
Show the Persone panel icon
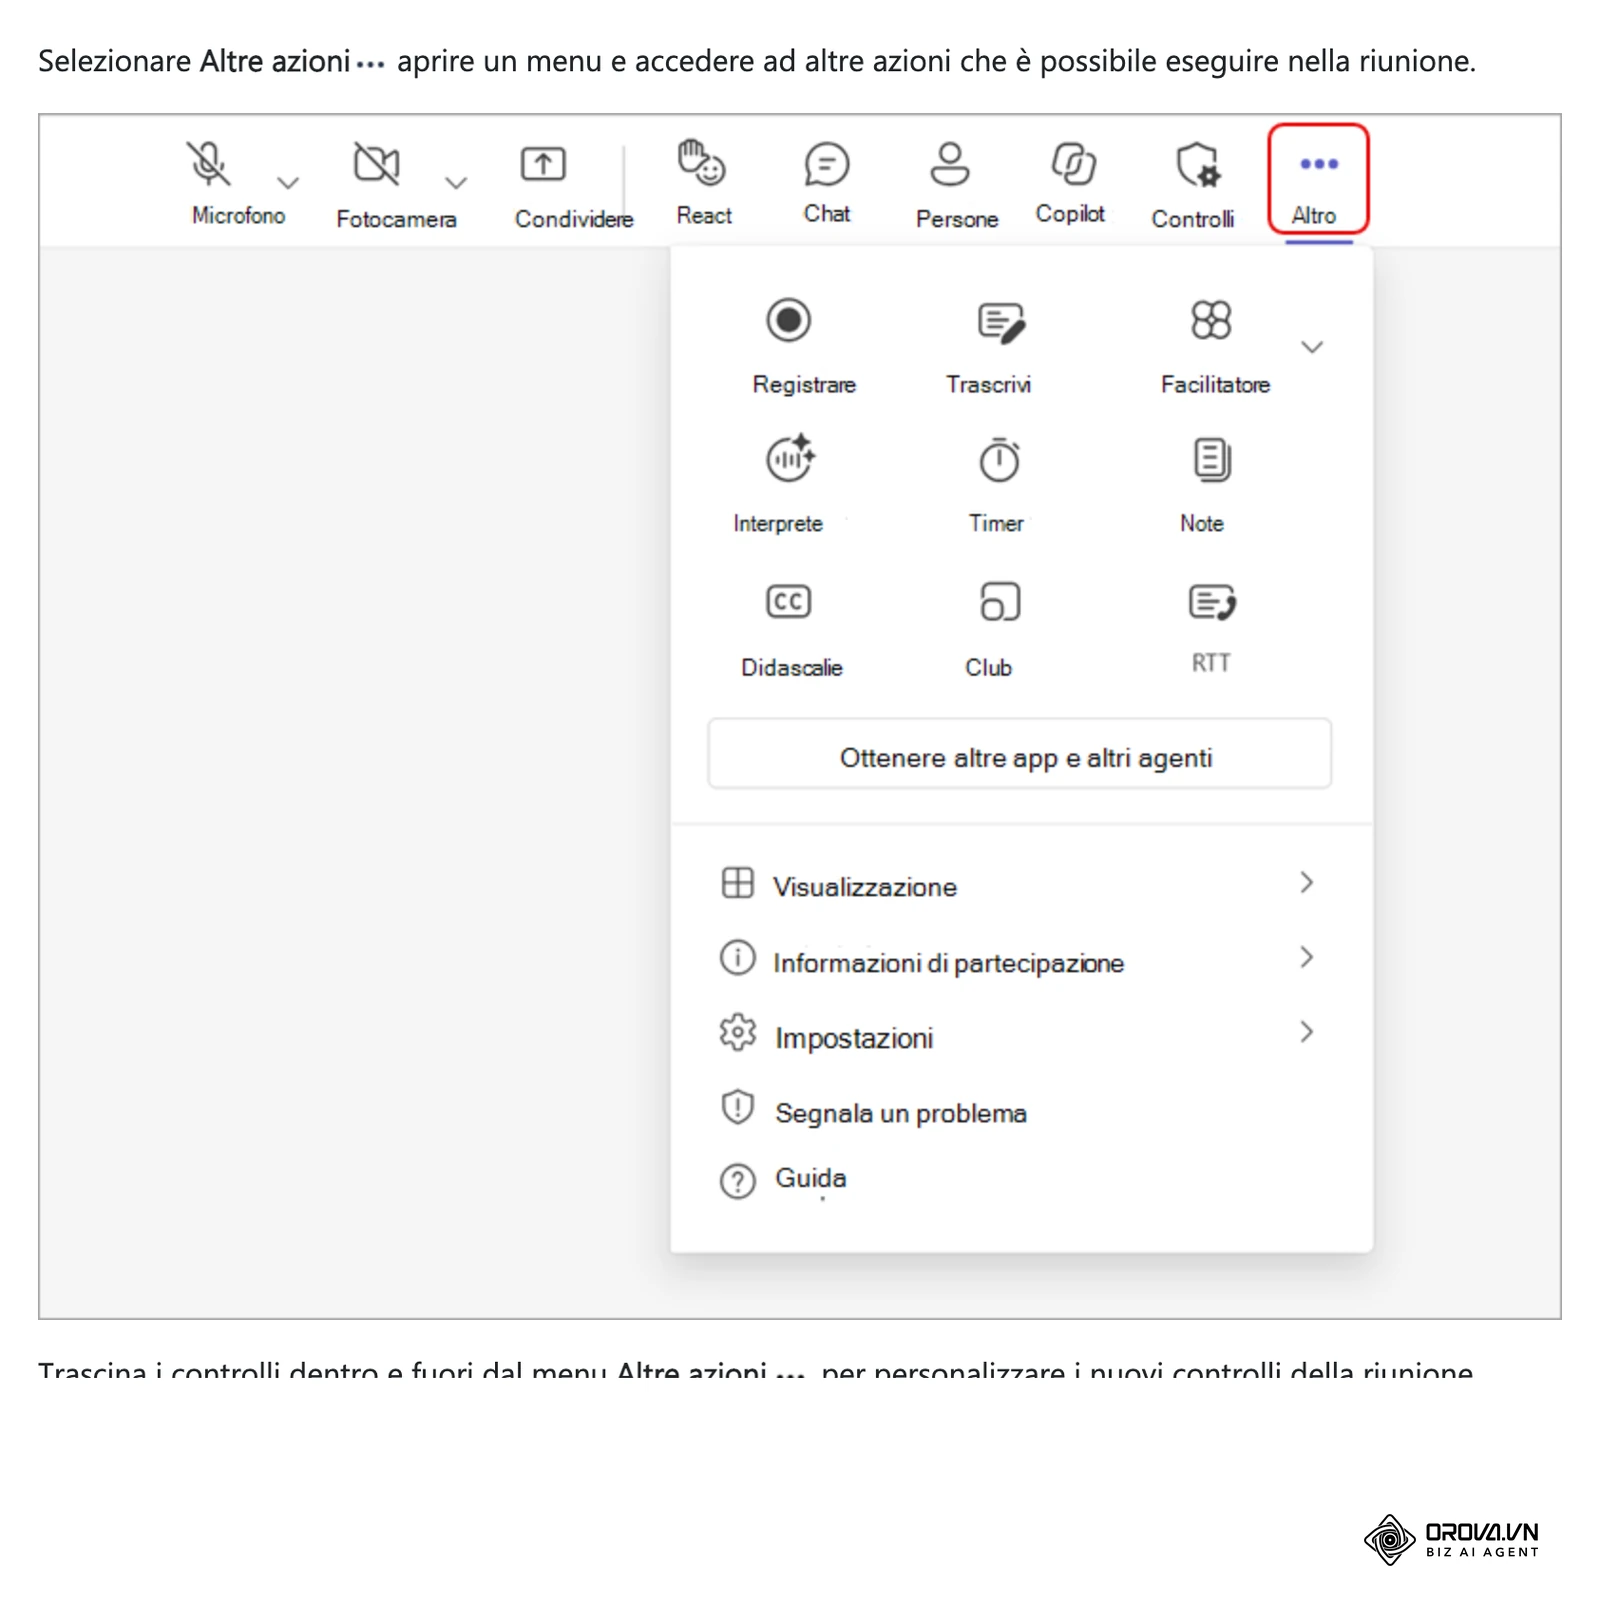pos(949,164)
